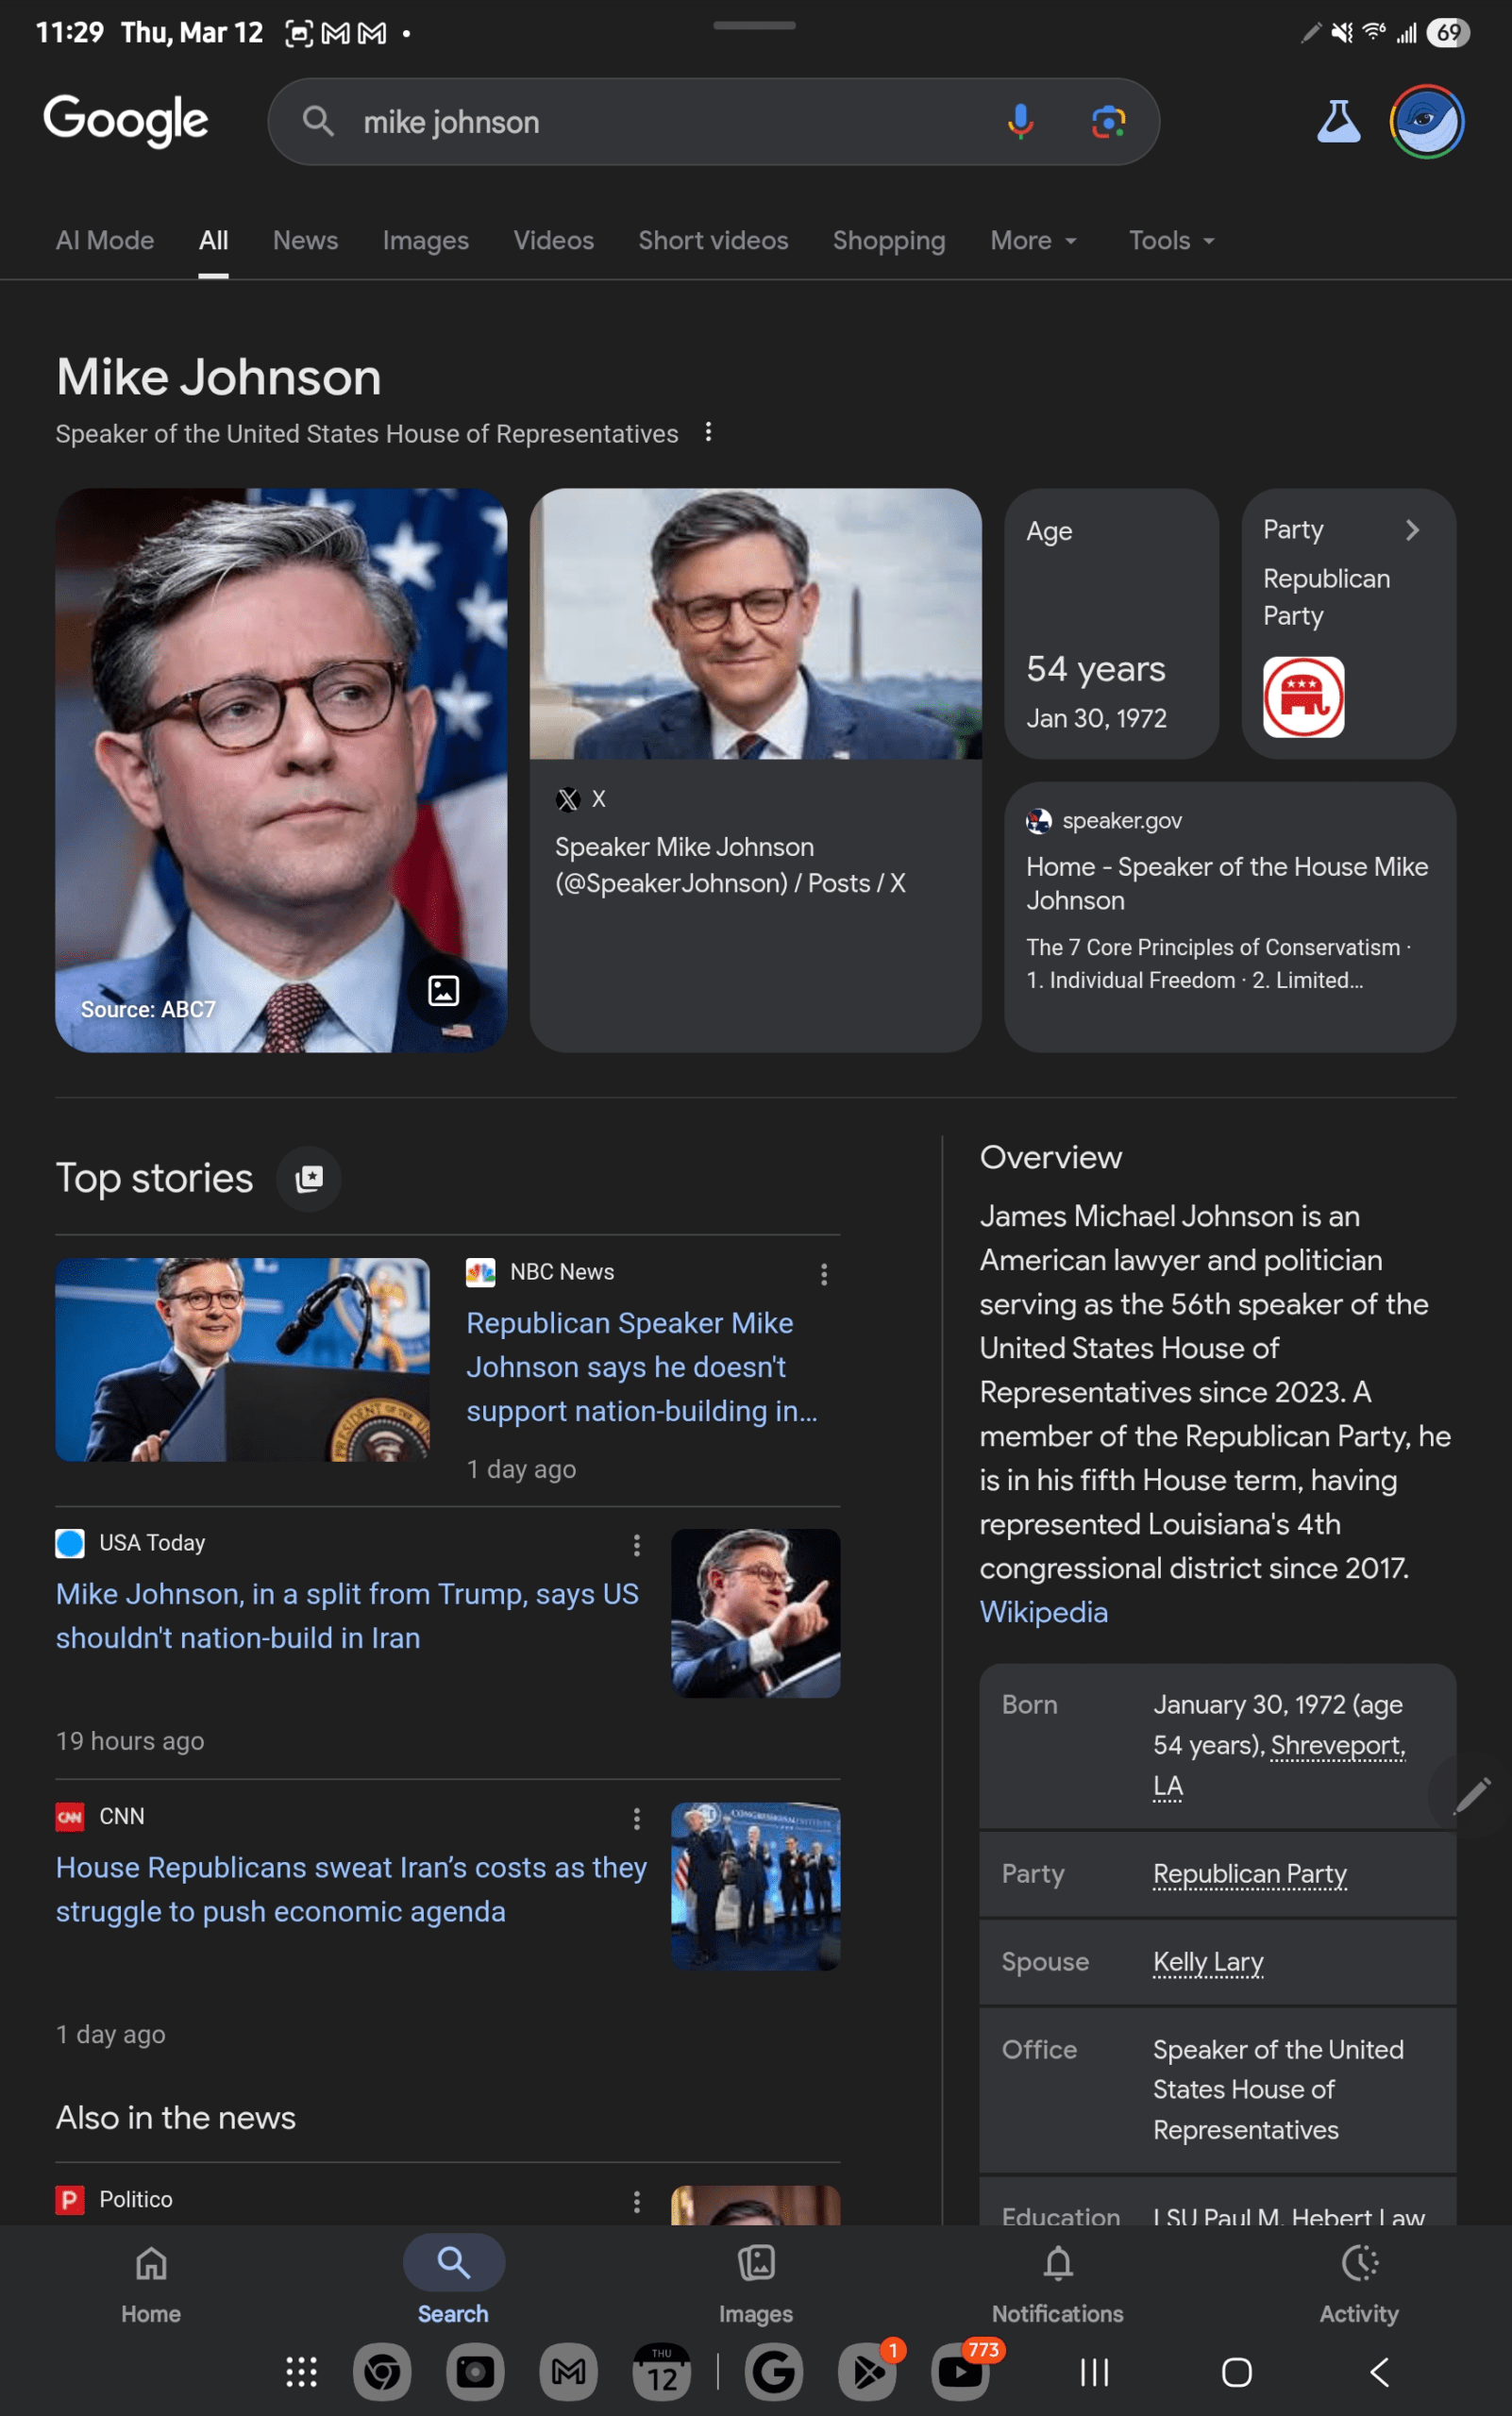Launch YouTube from the taskbar

click(960, 2371)
